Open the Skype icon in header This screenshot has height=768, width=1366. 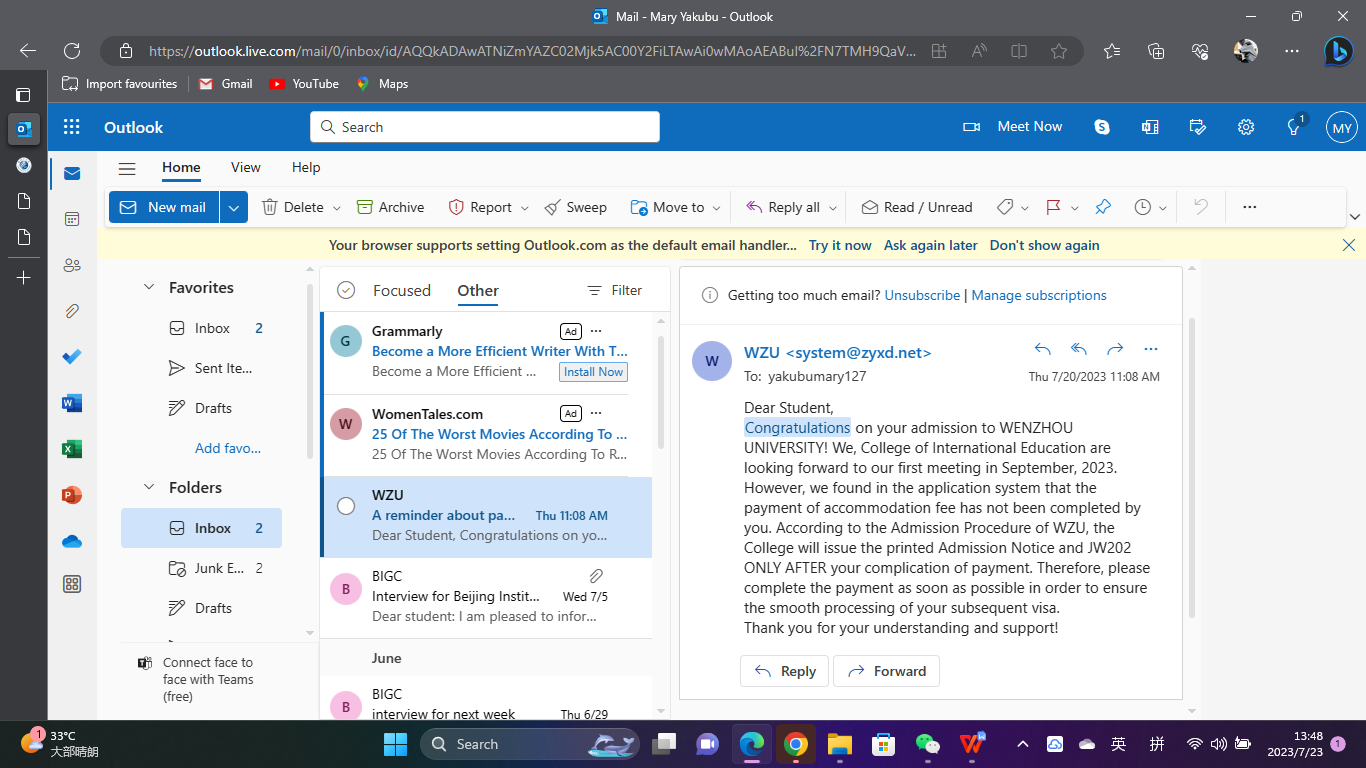pos(1102,127)
